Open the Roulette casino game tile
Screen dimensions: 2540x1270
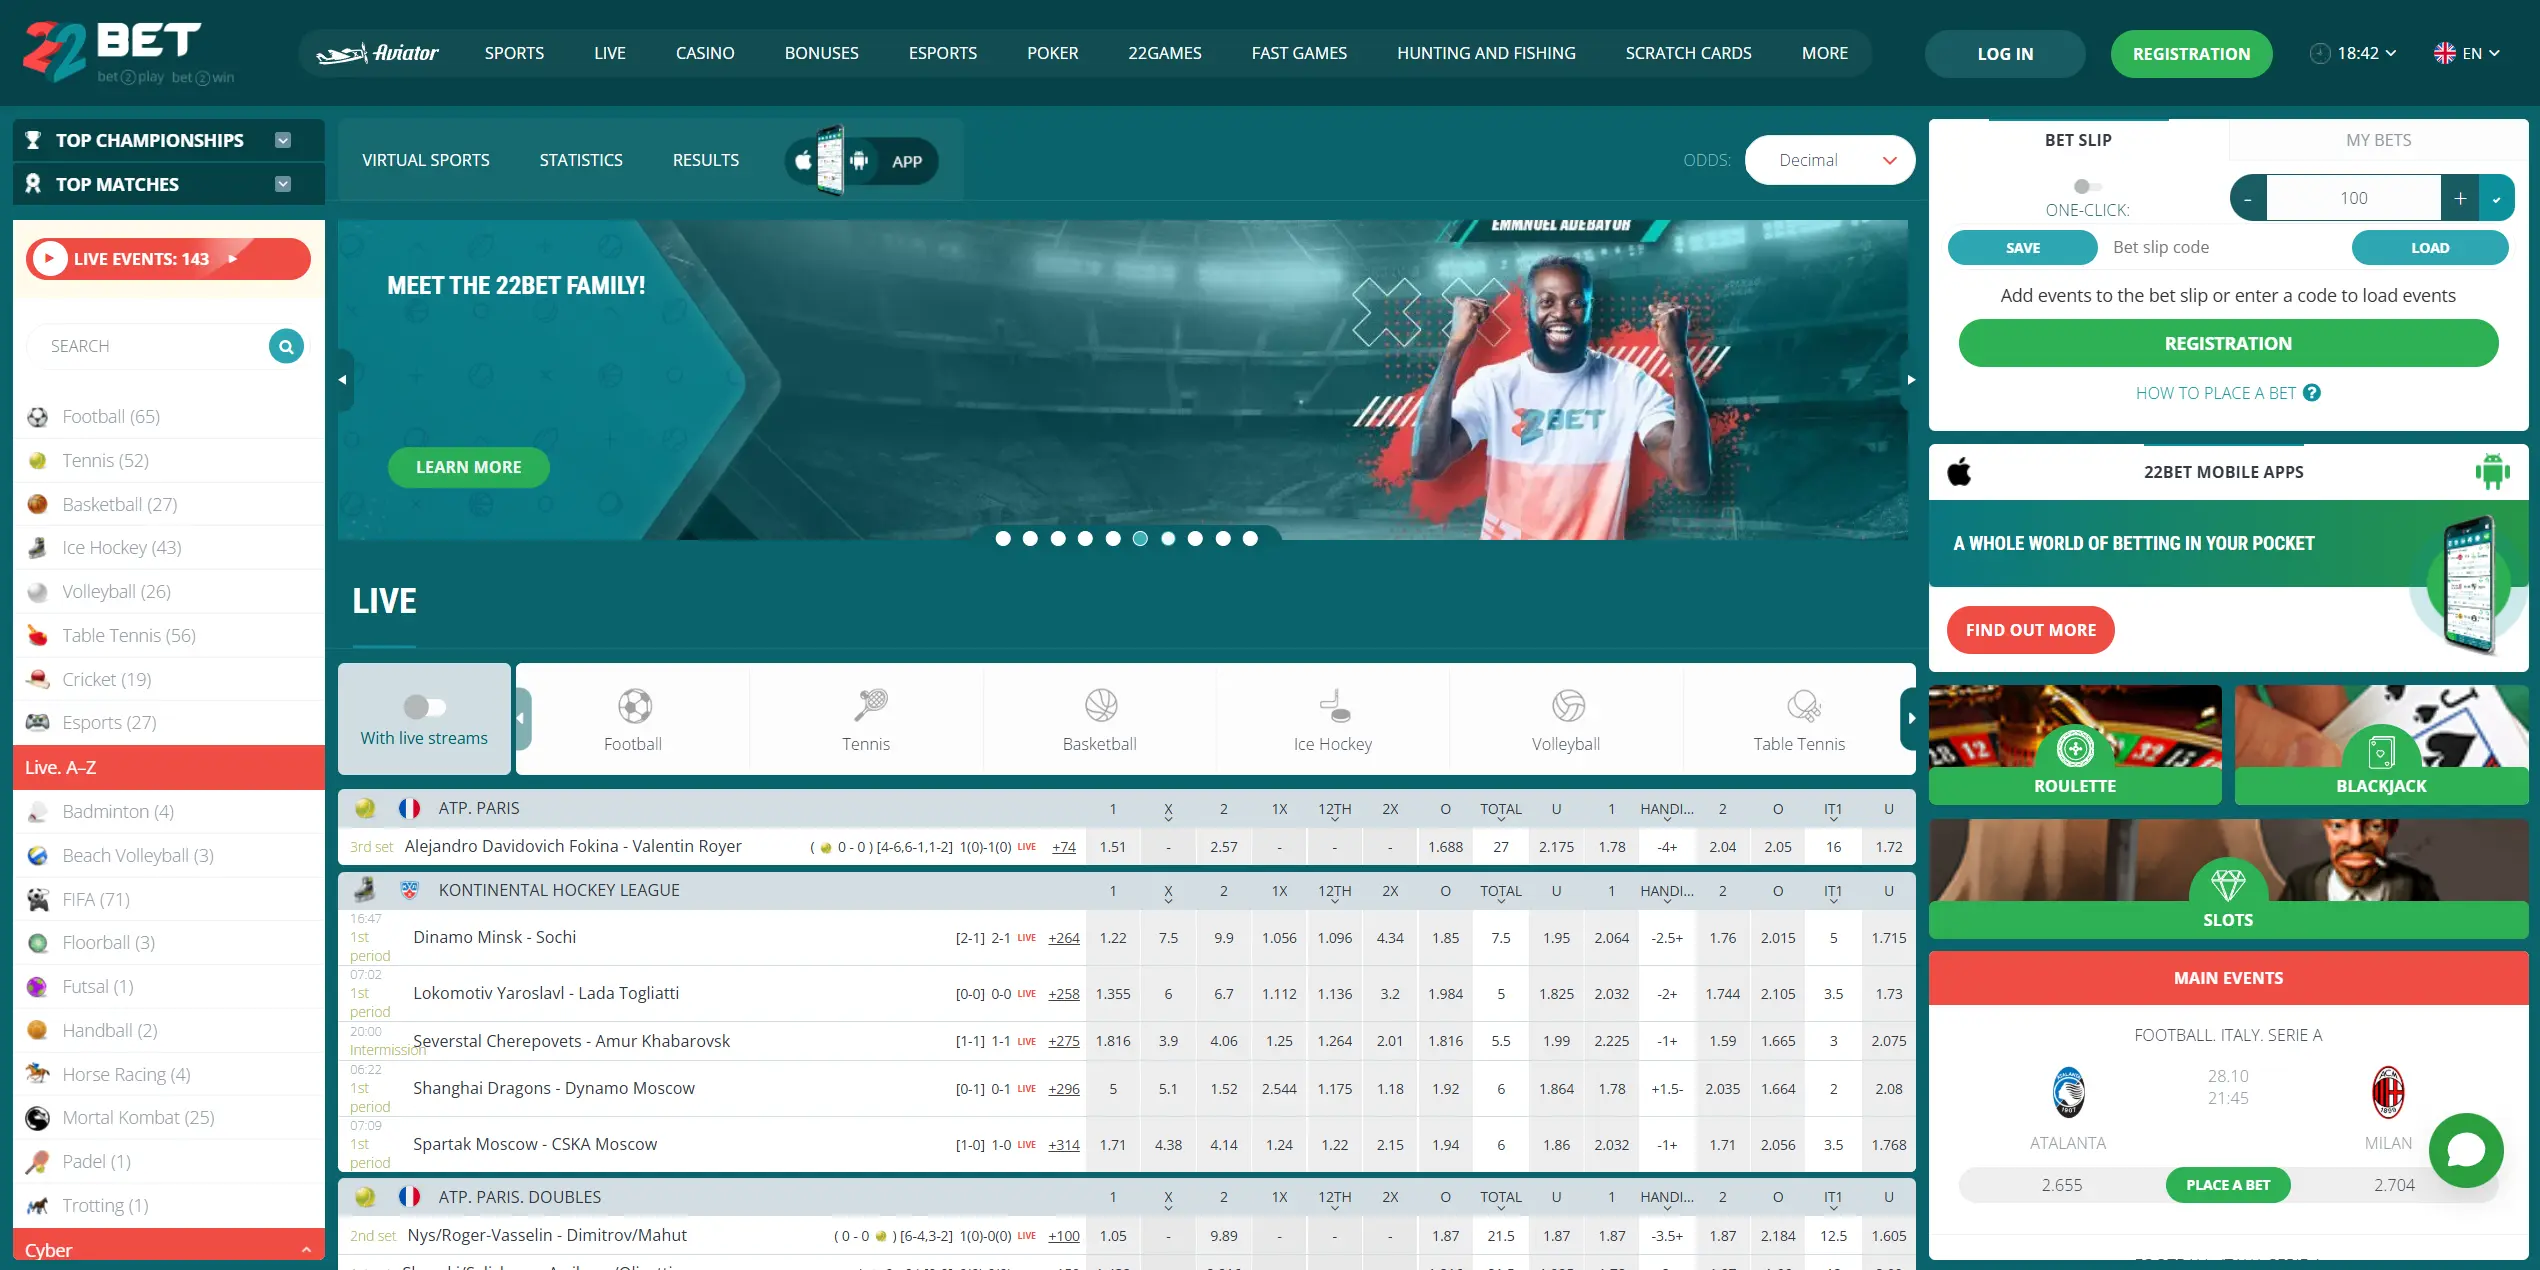coord(2075,745)
